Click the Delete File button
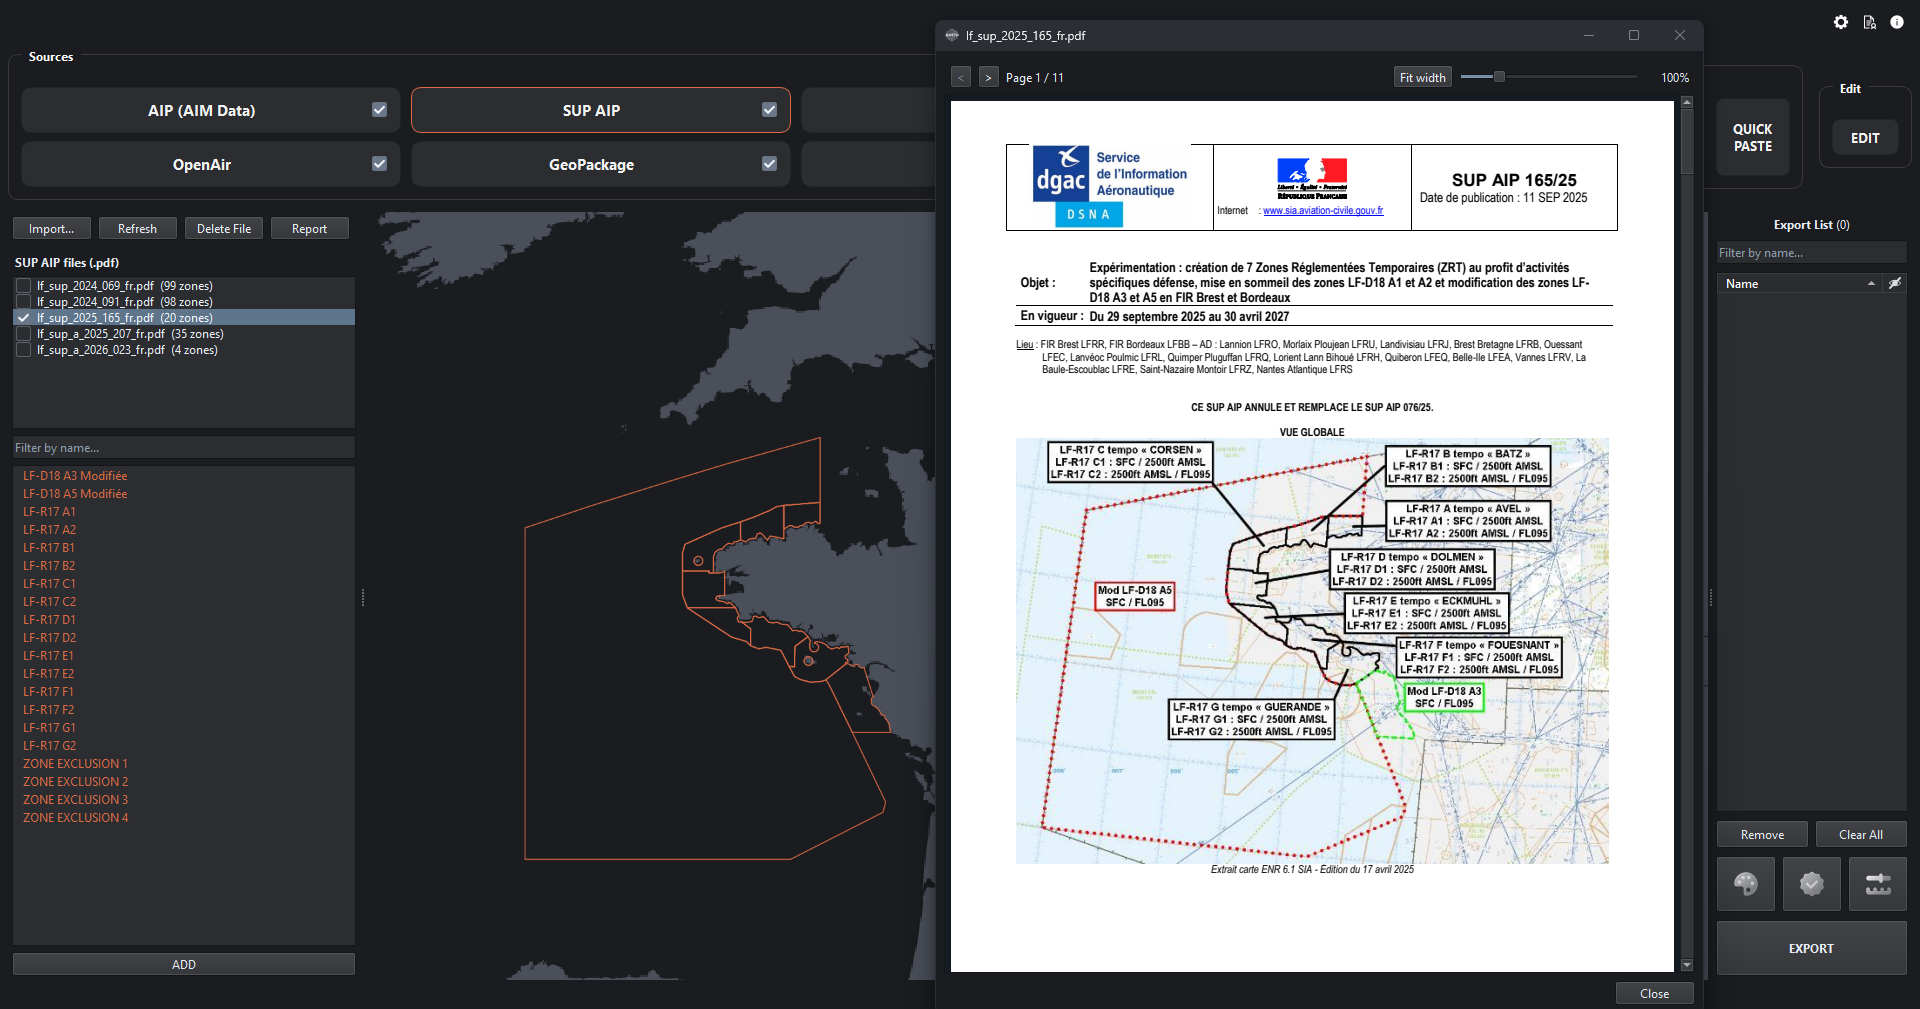This screenshot has width=1920, height=1009. [224, 229]
